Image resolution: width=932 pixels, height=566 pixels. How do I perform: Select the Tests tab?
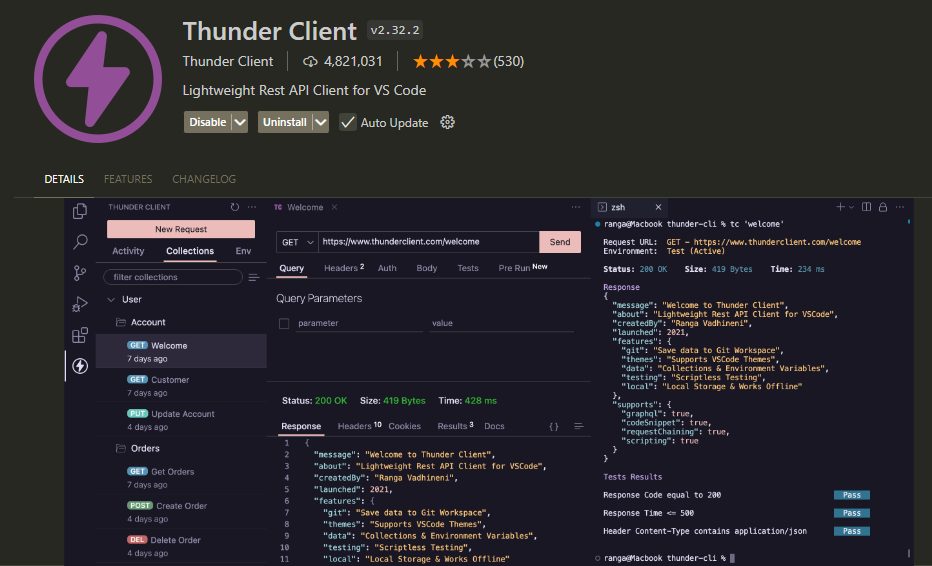468,268
